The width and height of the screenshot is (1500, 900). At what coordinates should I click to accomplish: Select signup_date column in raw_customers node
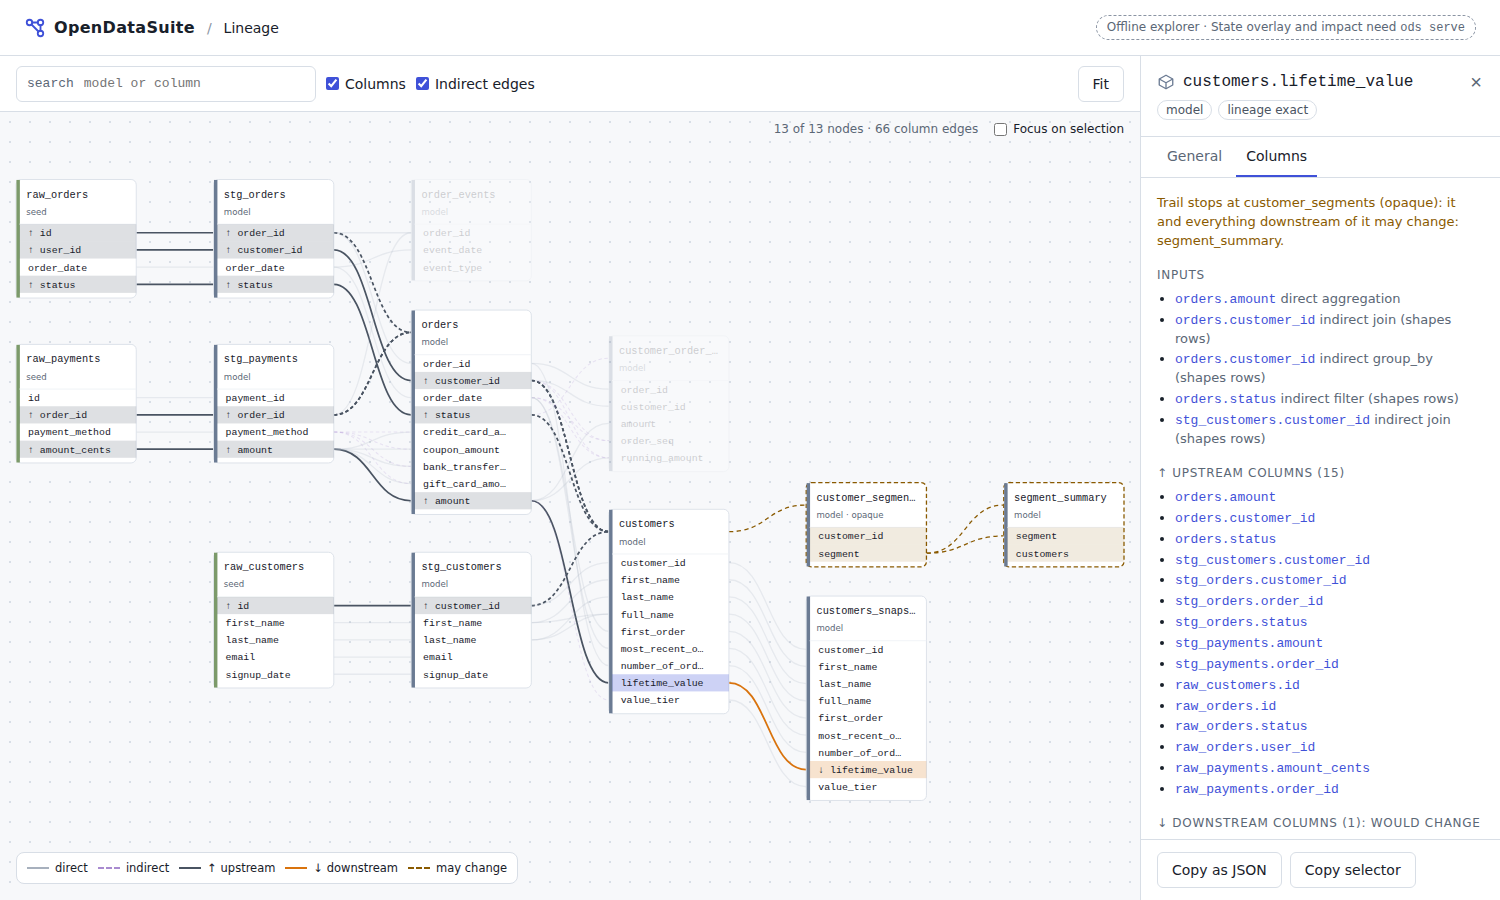coord(275,675)
